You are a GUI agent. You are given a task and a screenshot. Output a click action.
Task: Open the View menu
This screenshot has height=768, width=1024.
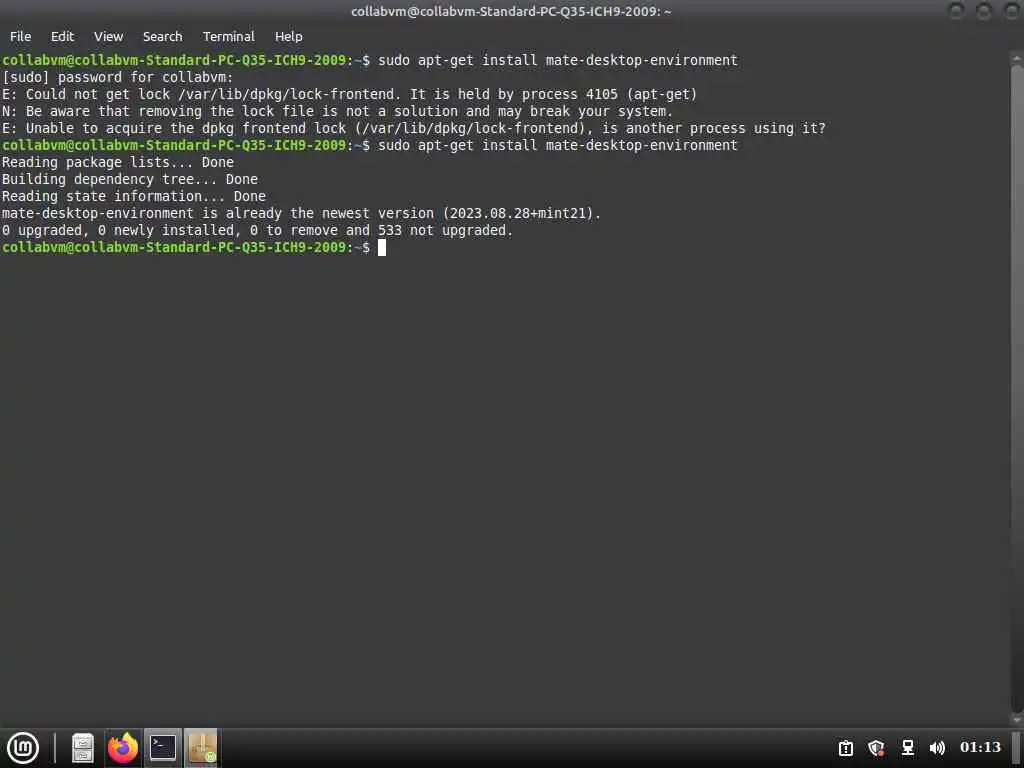(108, 37)
